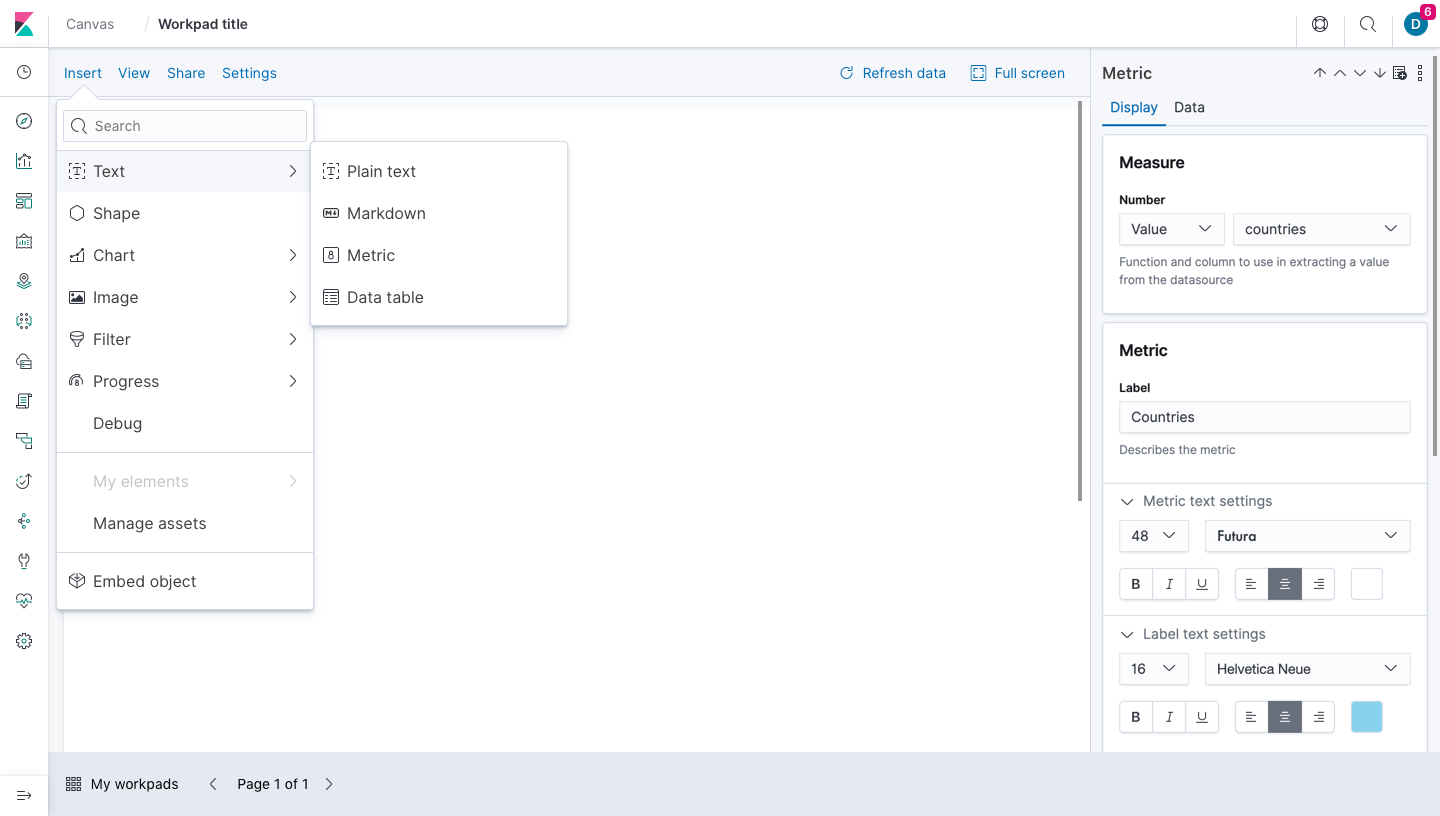Open Discover compass icon in sidebar

click(x=24, y=121)
